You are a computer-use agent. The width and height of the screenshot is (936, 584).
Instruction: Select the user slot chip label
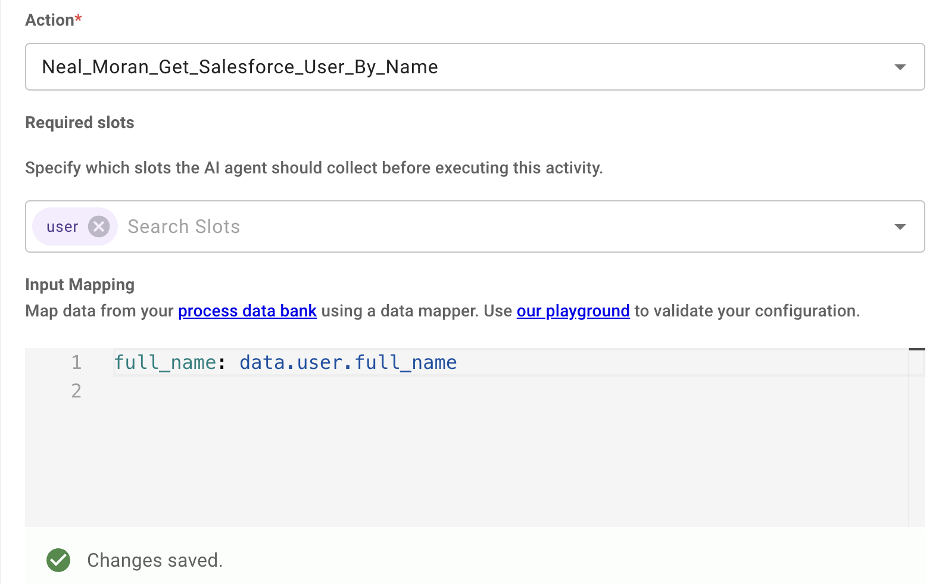62,227
